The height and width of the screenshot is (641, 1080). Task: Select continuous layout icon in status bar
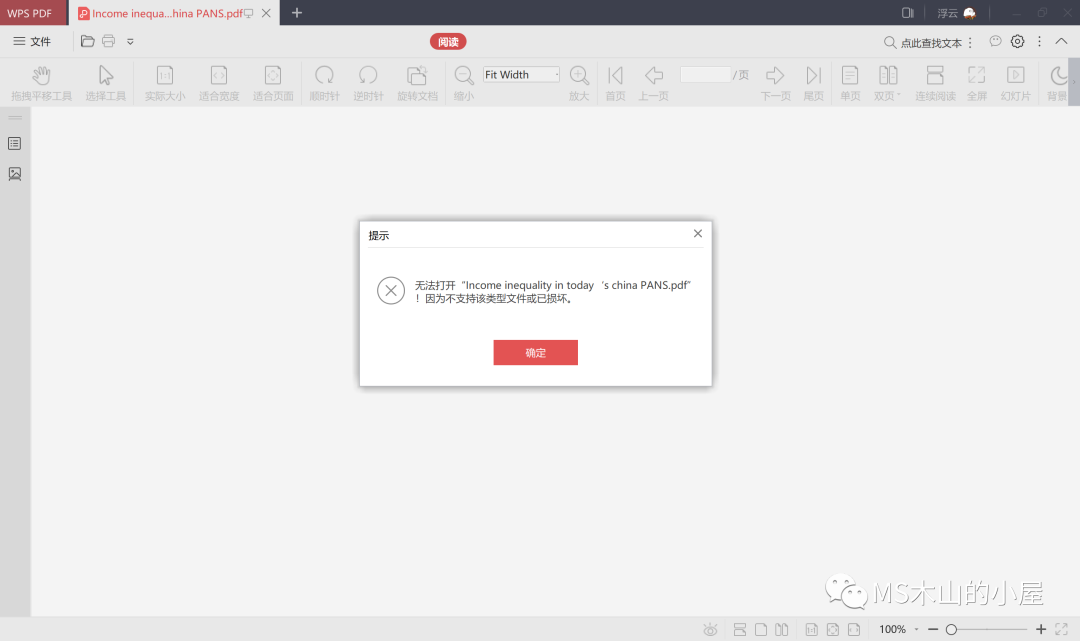pos(740,629)
